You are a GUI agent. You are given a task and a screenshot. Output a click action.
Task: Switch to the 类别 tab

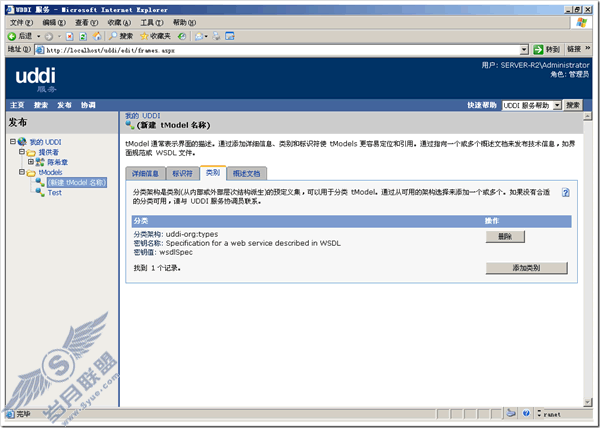(213, 173)
